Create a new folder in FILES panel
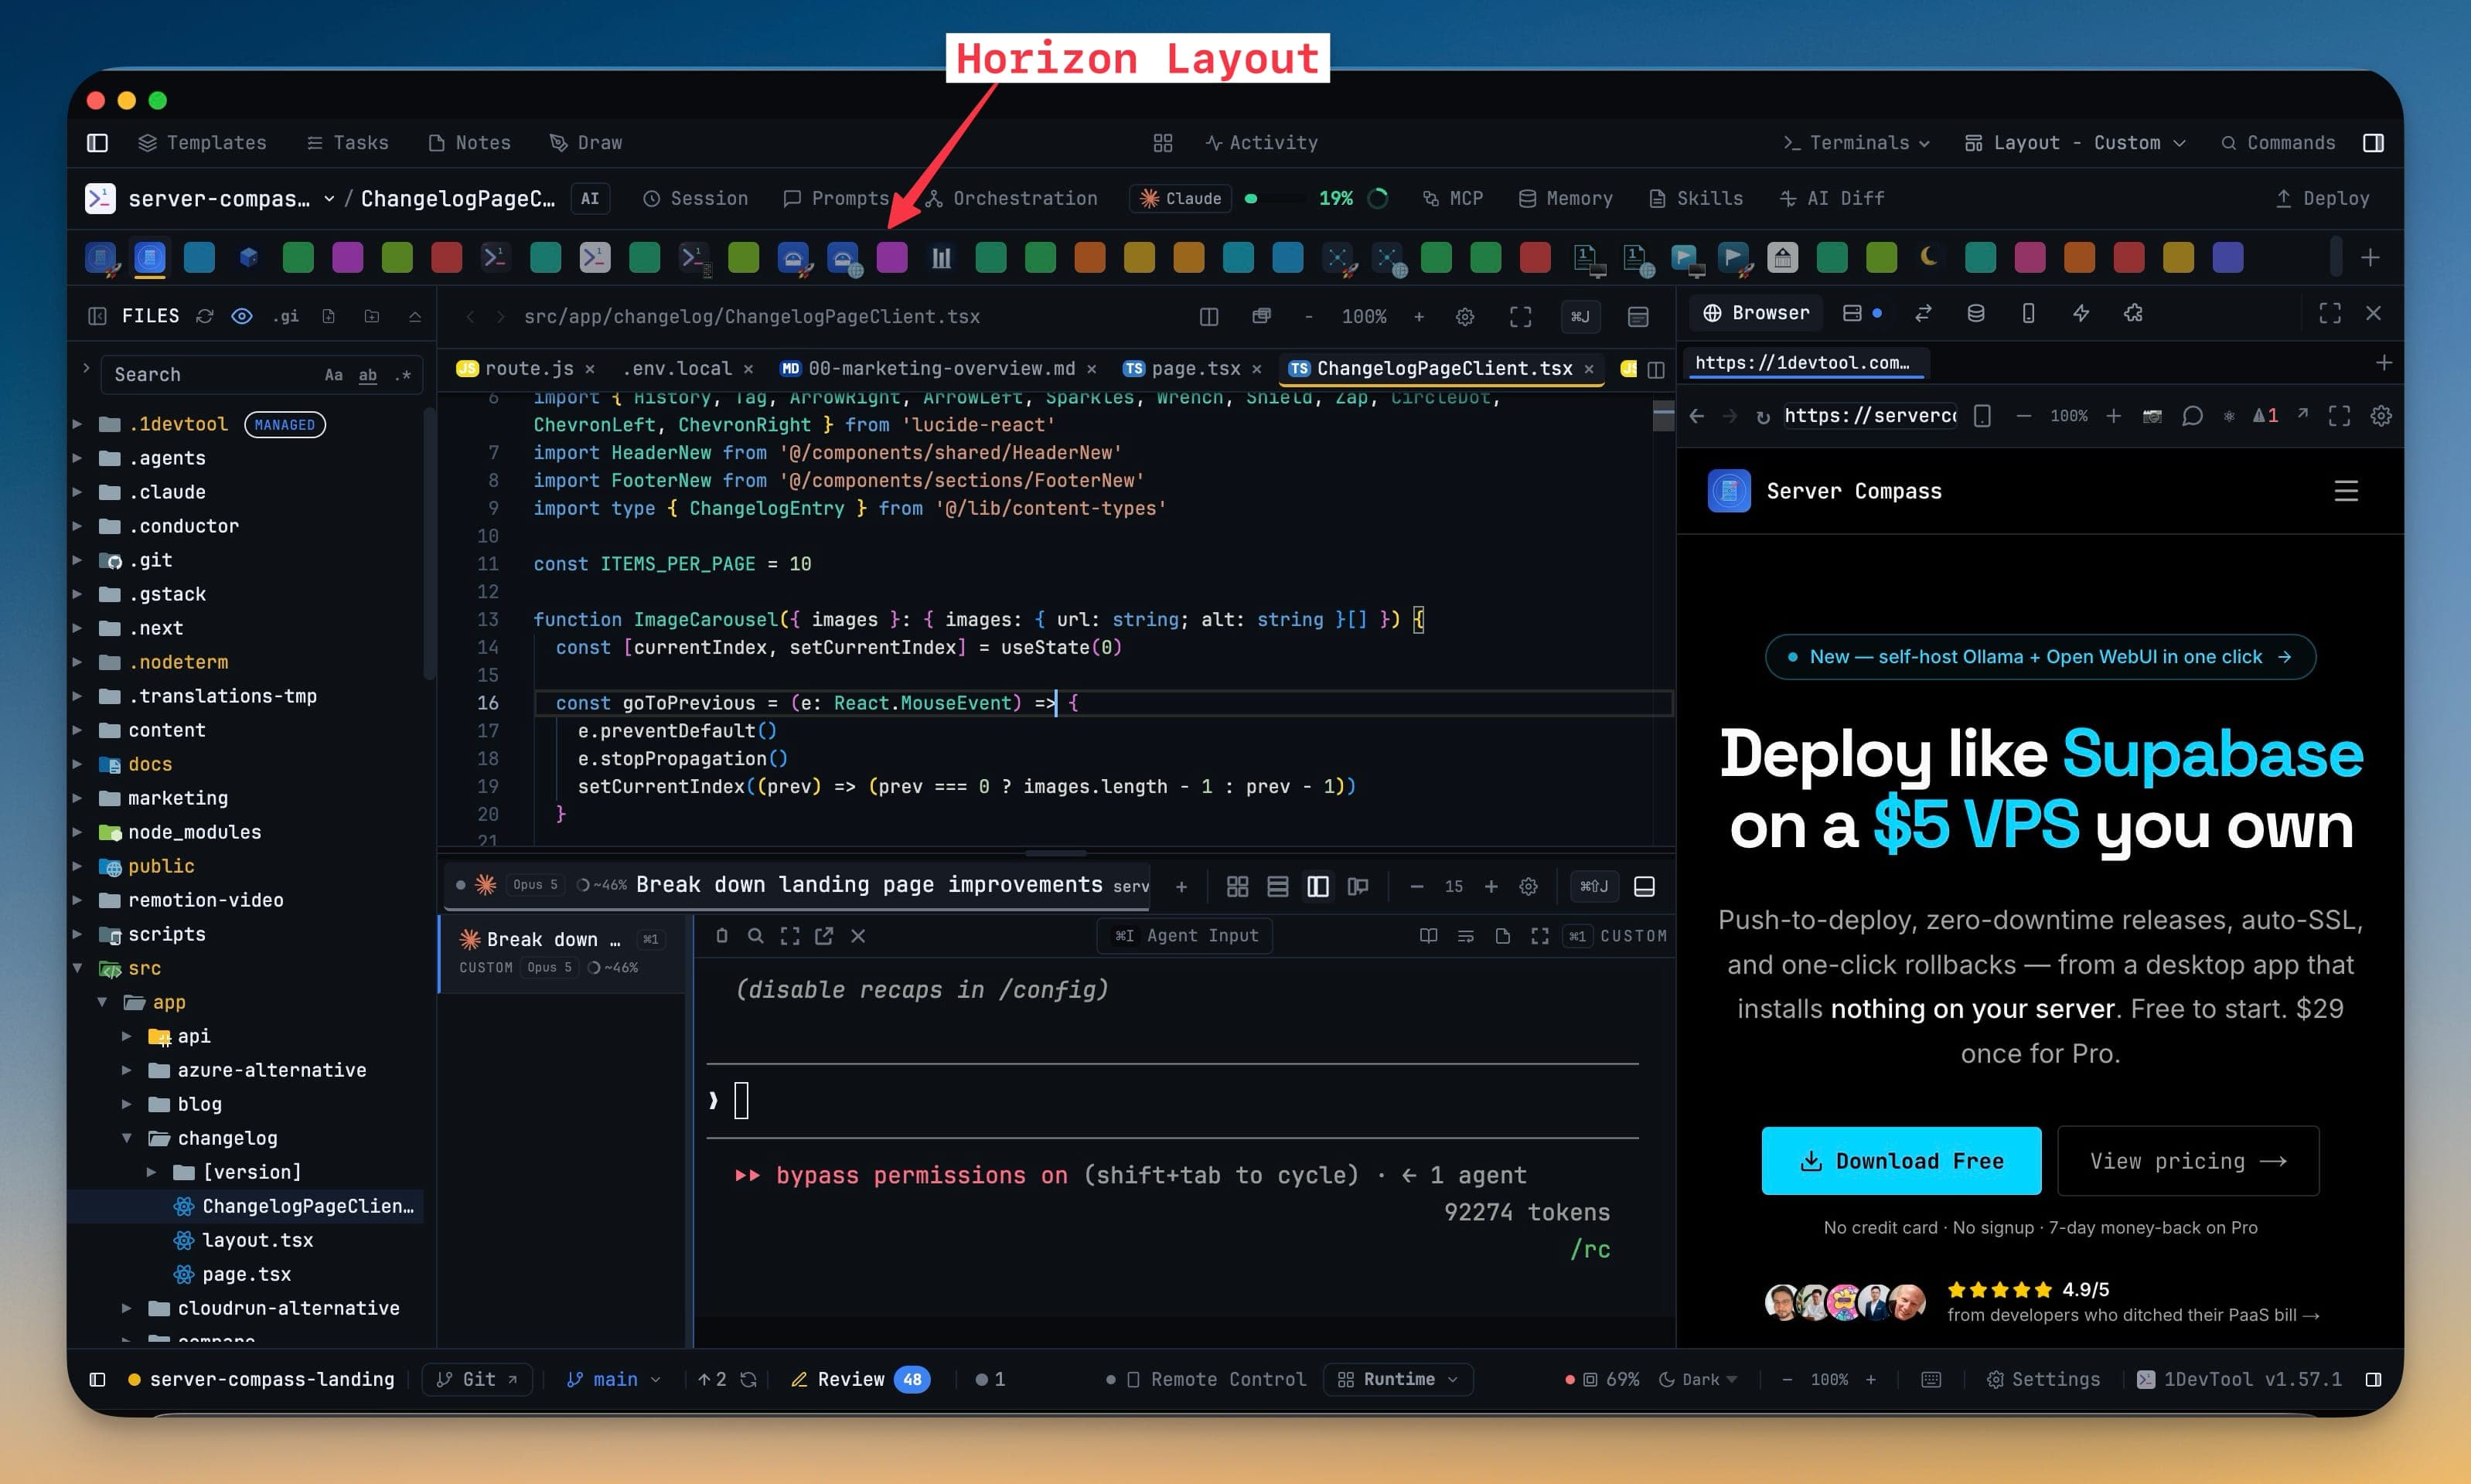Image resolution: width=2471 pixels, height=1484 pixels. [x=372, y=316]
